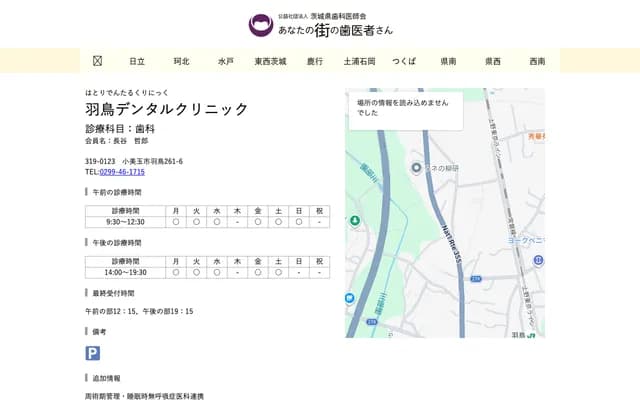Go to the 東西茨城 area tab
This screenshot has height=400, width=640.
point(270,61)
